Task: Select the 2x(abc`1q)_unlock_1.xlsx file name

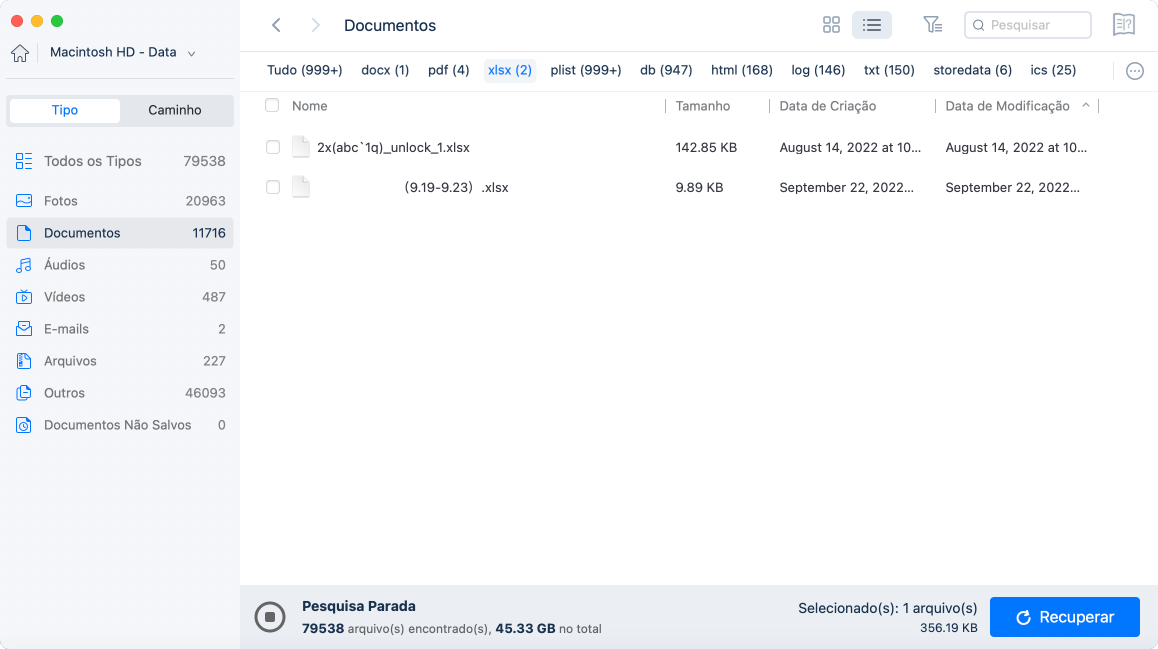Action: [394, 148]
